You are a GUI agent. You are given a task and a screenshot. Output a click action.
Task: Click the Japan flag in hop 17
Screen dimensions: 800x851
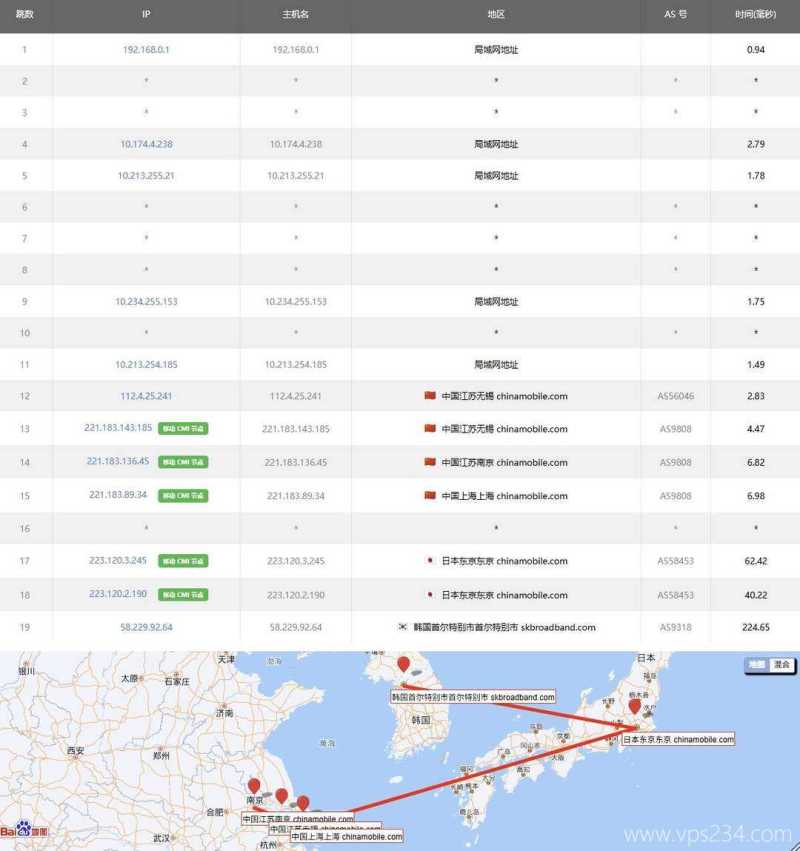pyautogui.click(x=430, y=561)
